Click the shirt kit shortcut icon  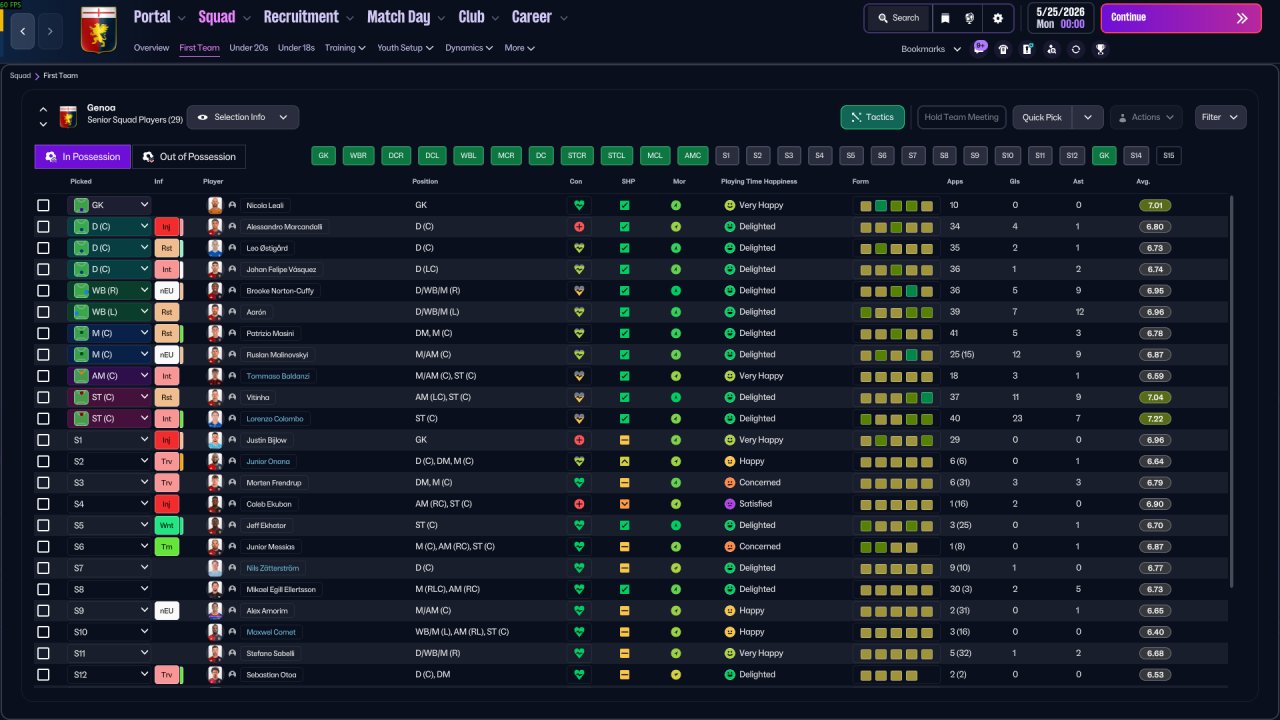click(x=1003, y=49)
